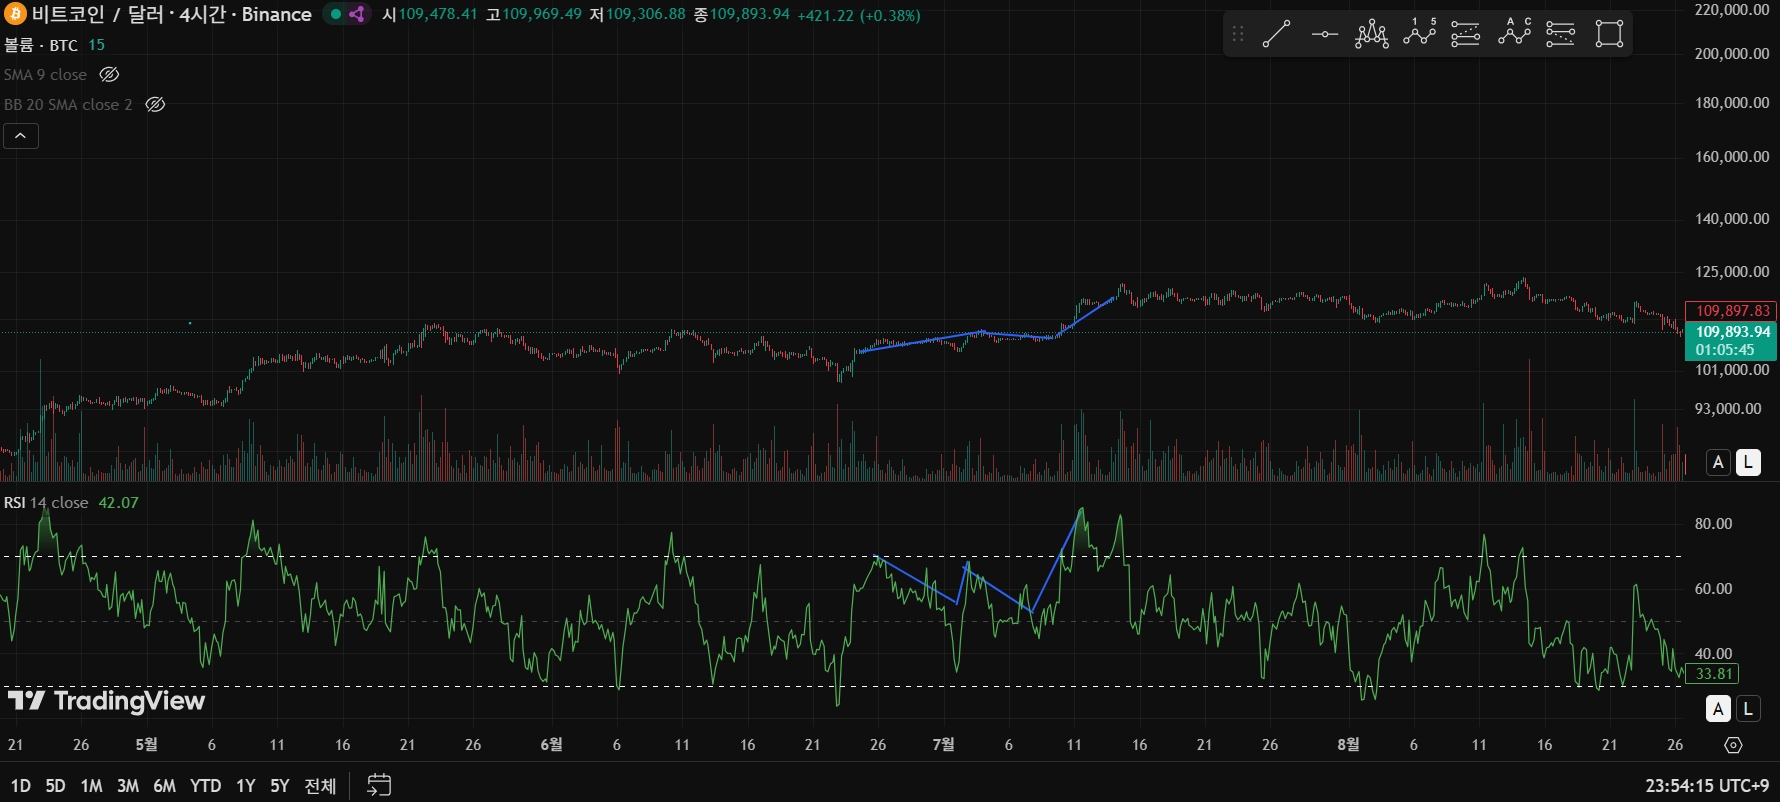This screenshot has height=802, width=1780.
Task: Select the Elliott impulse wave 1-5 tool
Action: (x=1419, y=34)
